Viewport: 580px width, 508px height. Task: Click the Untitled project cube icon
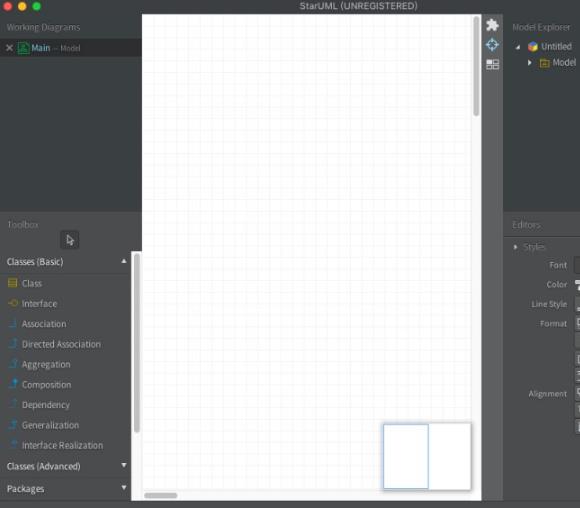click(x=533, y=47)
